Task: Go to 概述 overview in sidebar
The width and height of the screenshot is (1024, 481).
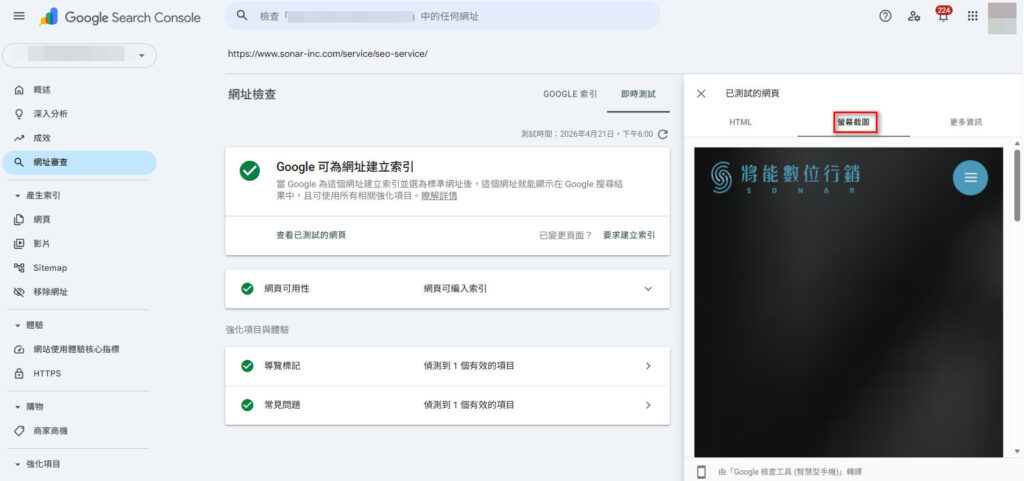Action: click(x=79, y=90)
